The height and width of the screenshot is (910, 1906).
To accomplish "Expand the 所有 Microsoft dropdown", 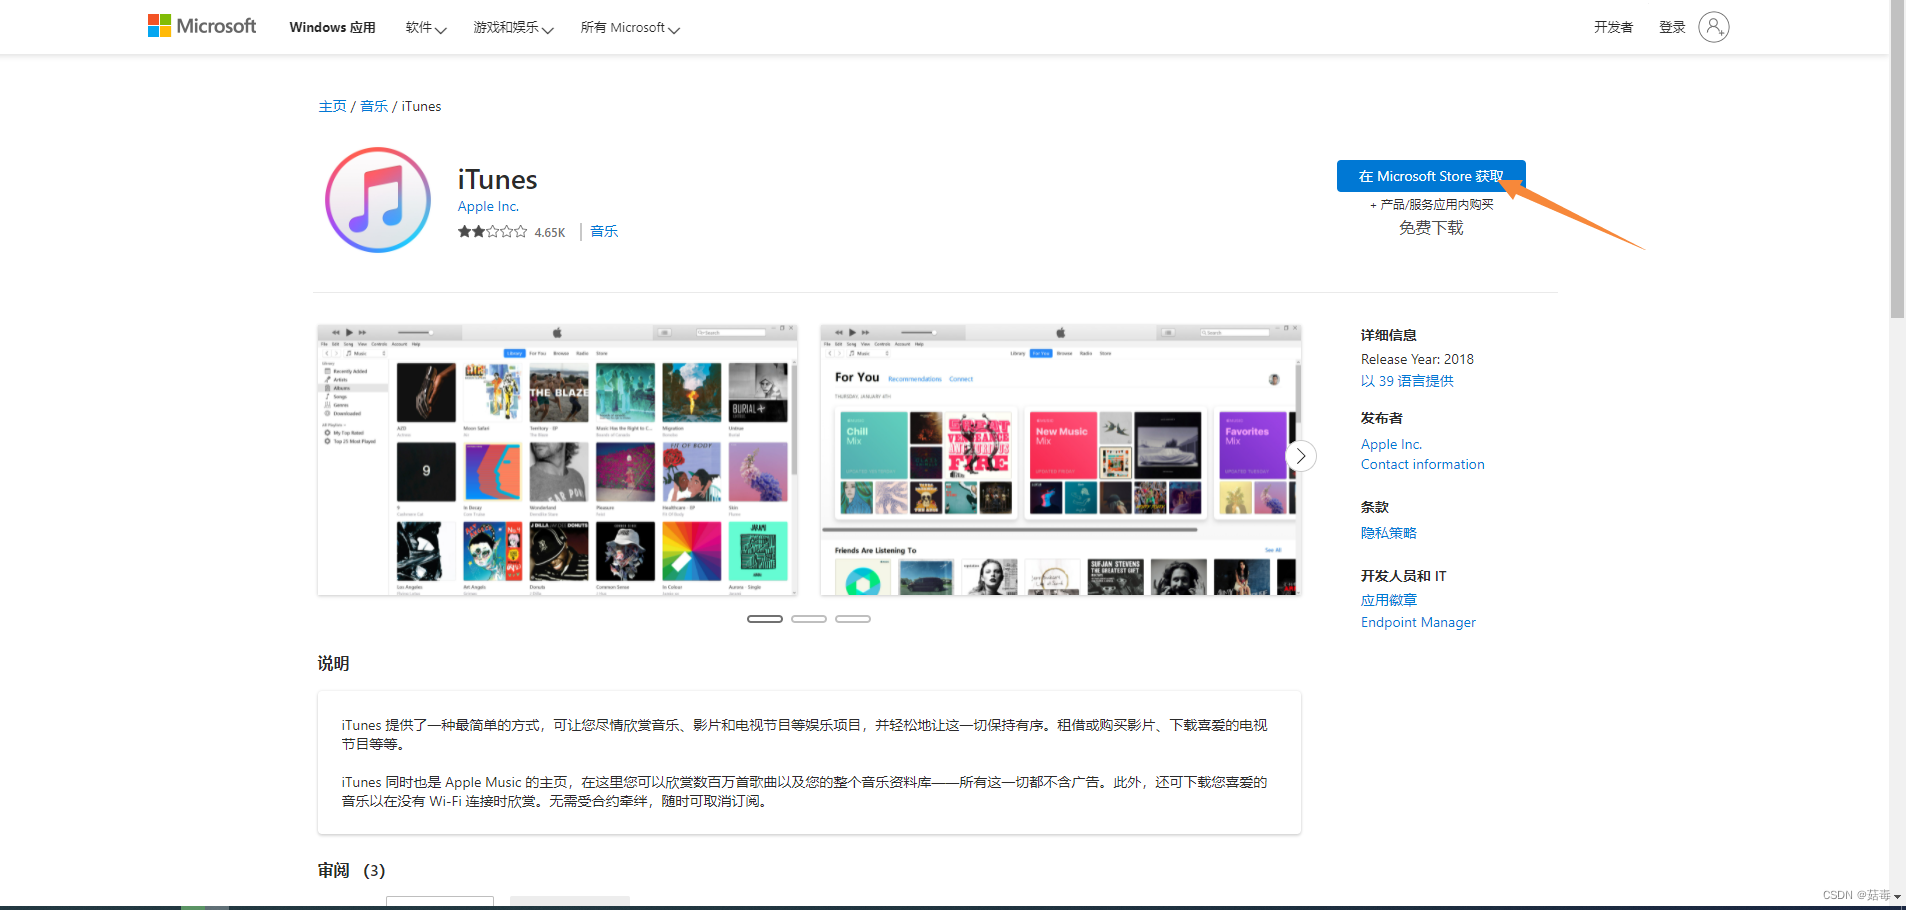I will point(630,28).
